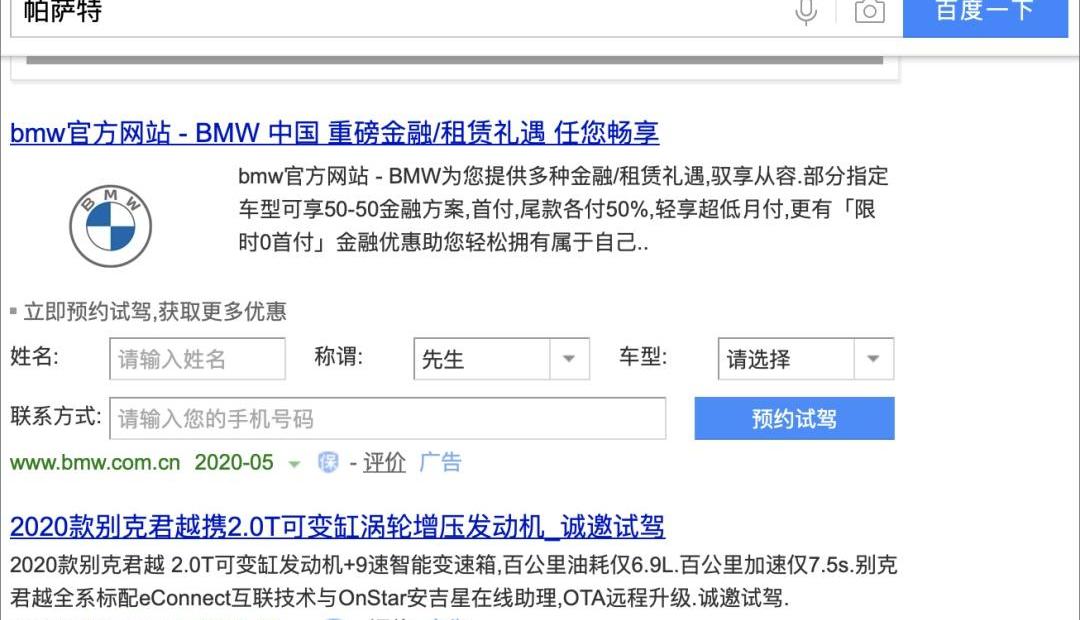
Task: Click the BMW logo thumbnail
Action: (x=110, y=226)
